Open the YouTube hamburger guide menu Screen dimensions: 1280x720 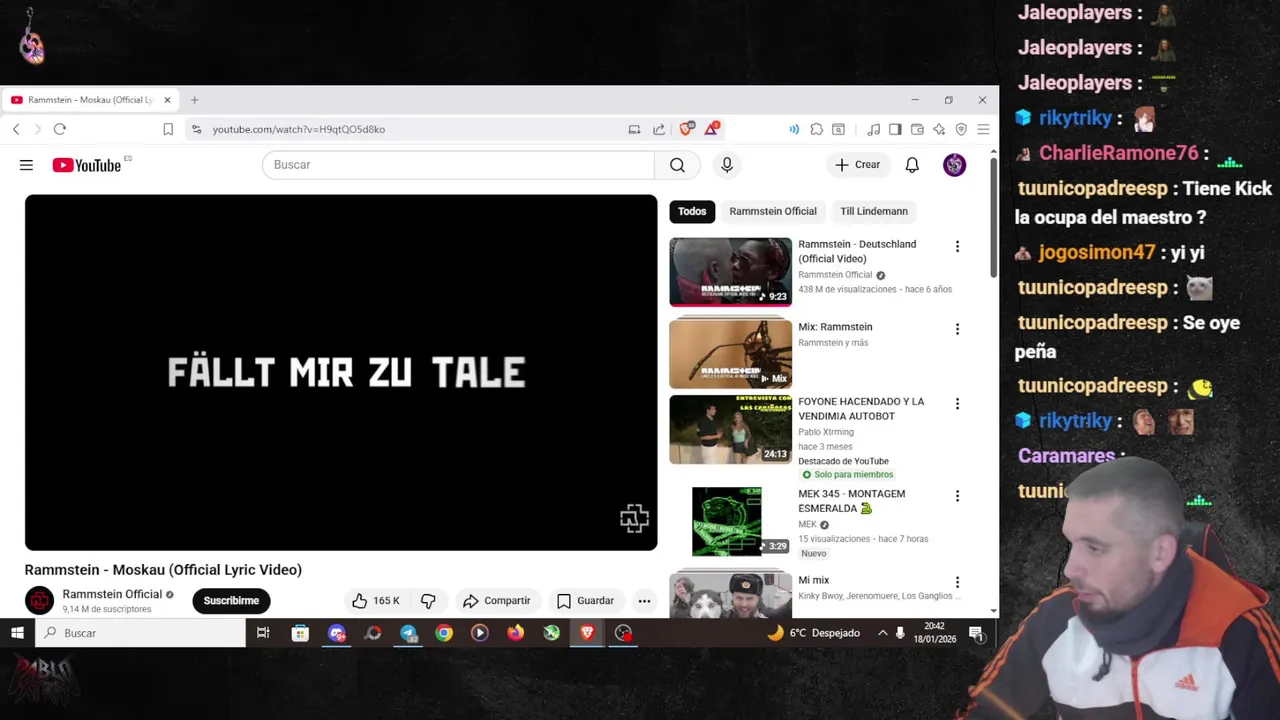(x=26, y=165)
